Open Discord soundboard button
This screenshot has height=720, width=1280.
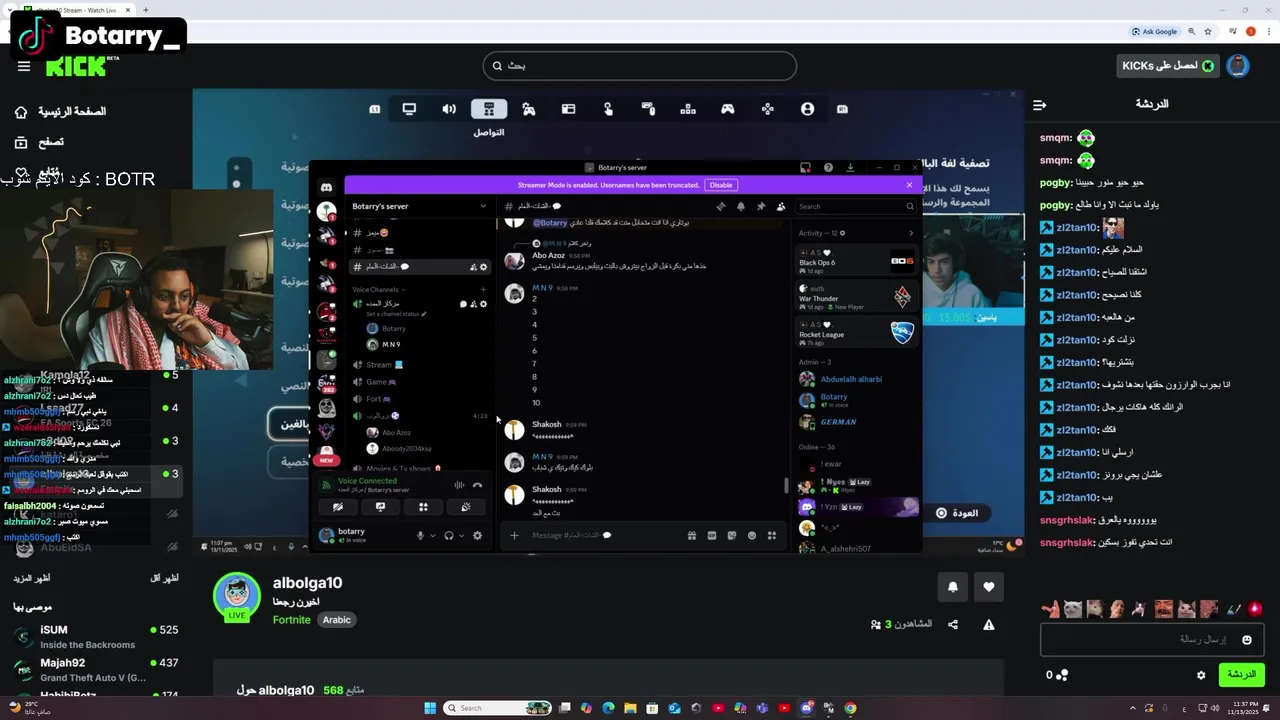click(466, 507)
